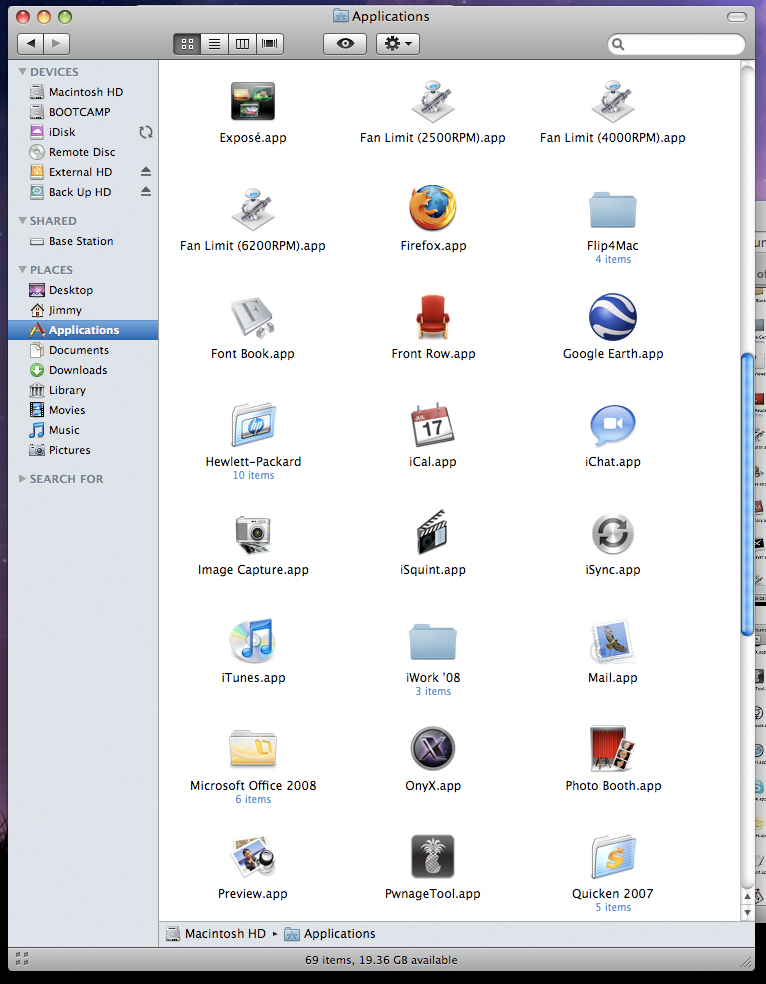Screen dimensions: 766x984
Task: Open Library in the sidebar
Action: point(83,390)
